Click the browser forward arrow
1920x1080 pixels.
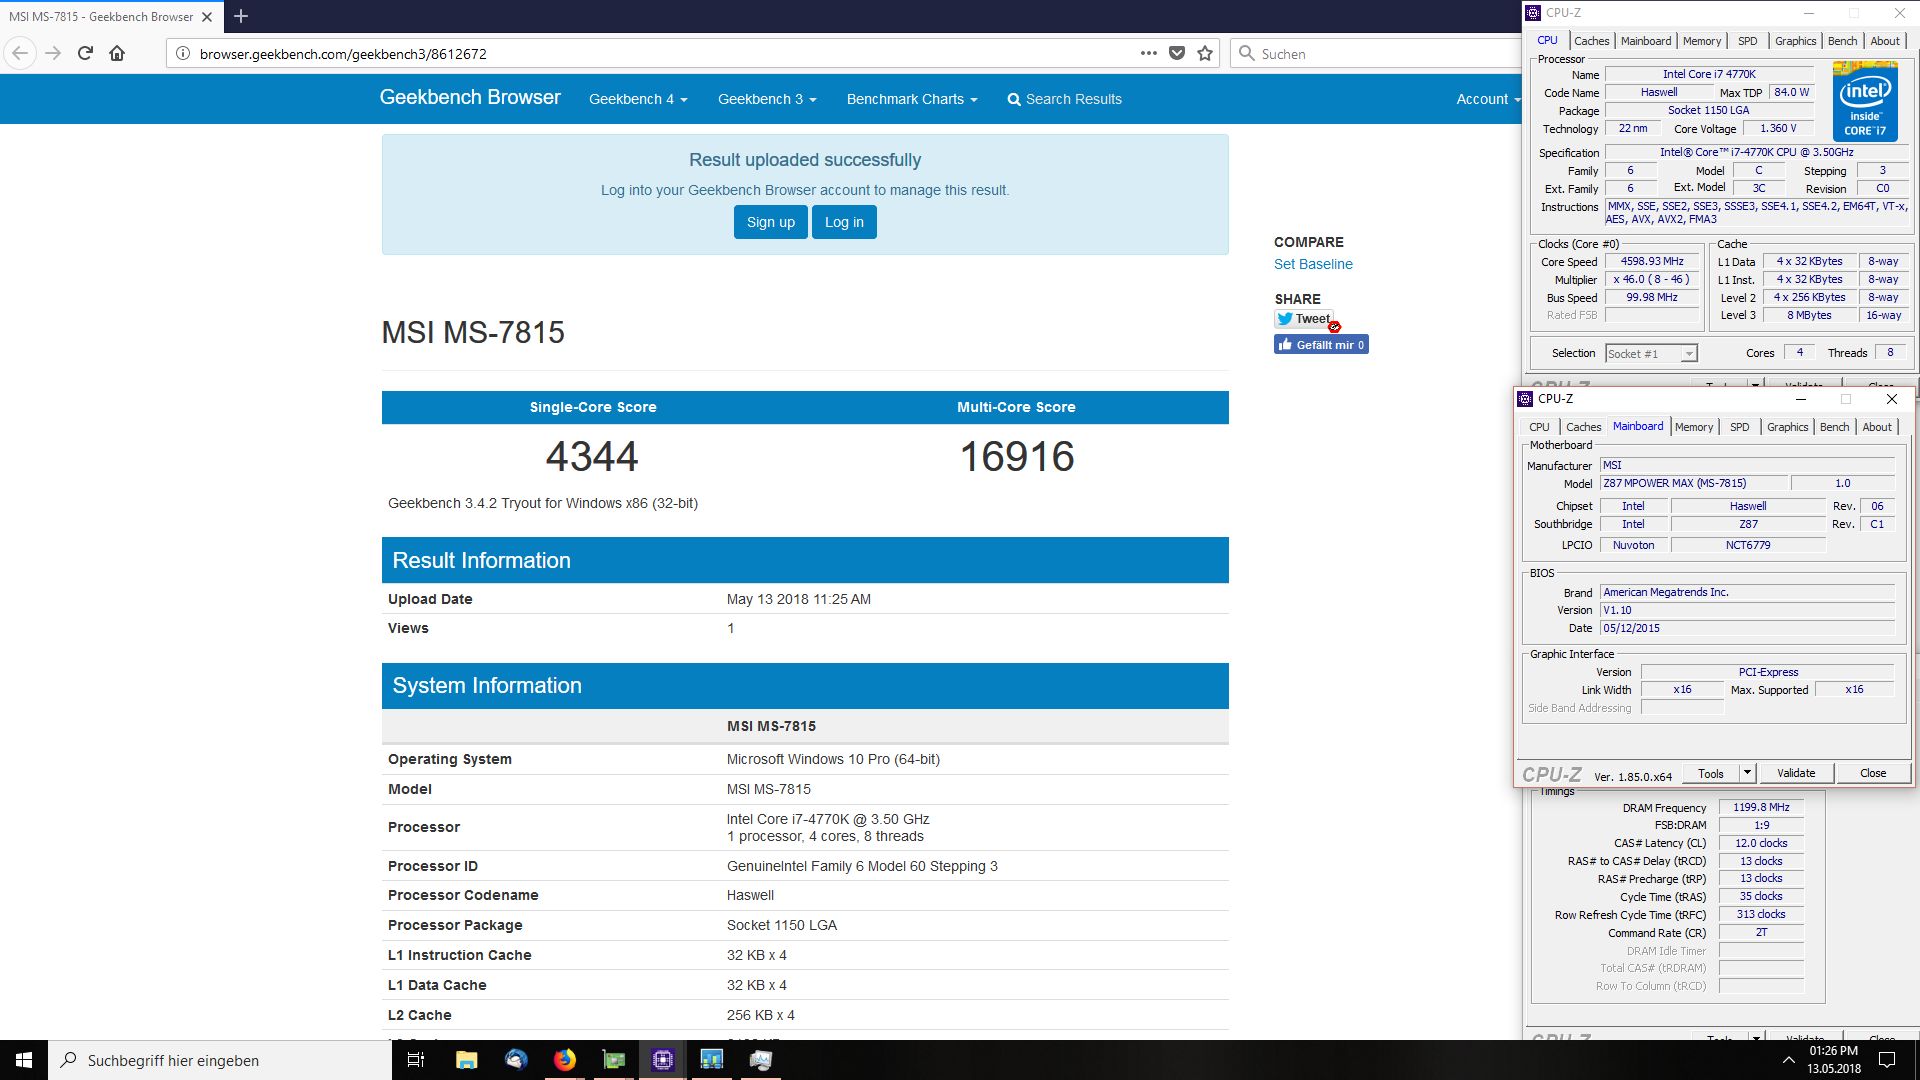(53, 53)
